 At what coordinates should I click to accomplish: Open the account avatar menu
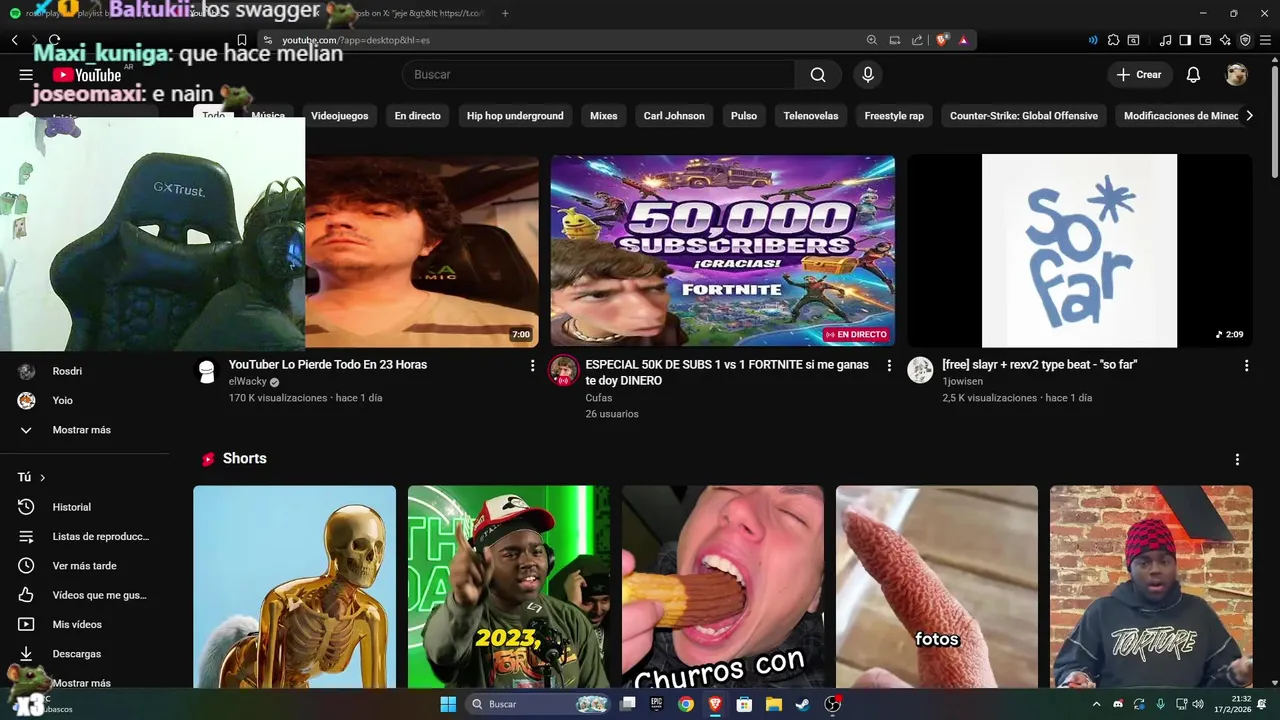(x=1237, y=75)
